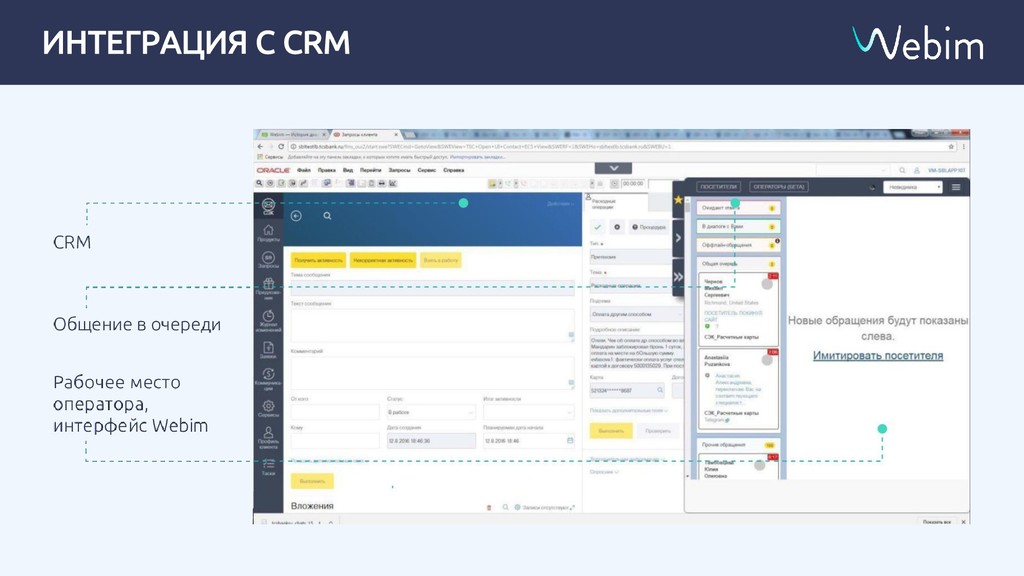Open the Подтема dropdown Оплата другим способом
Screen dimensions: 1024x576
pos(636,314)
